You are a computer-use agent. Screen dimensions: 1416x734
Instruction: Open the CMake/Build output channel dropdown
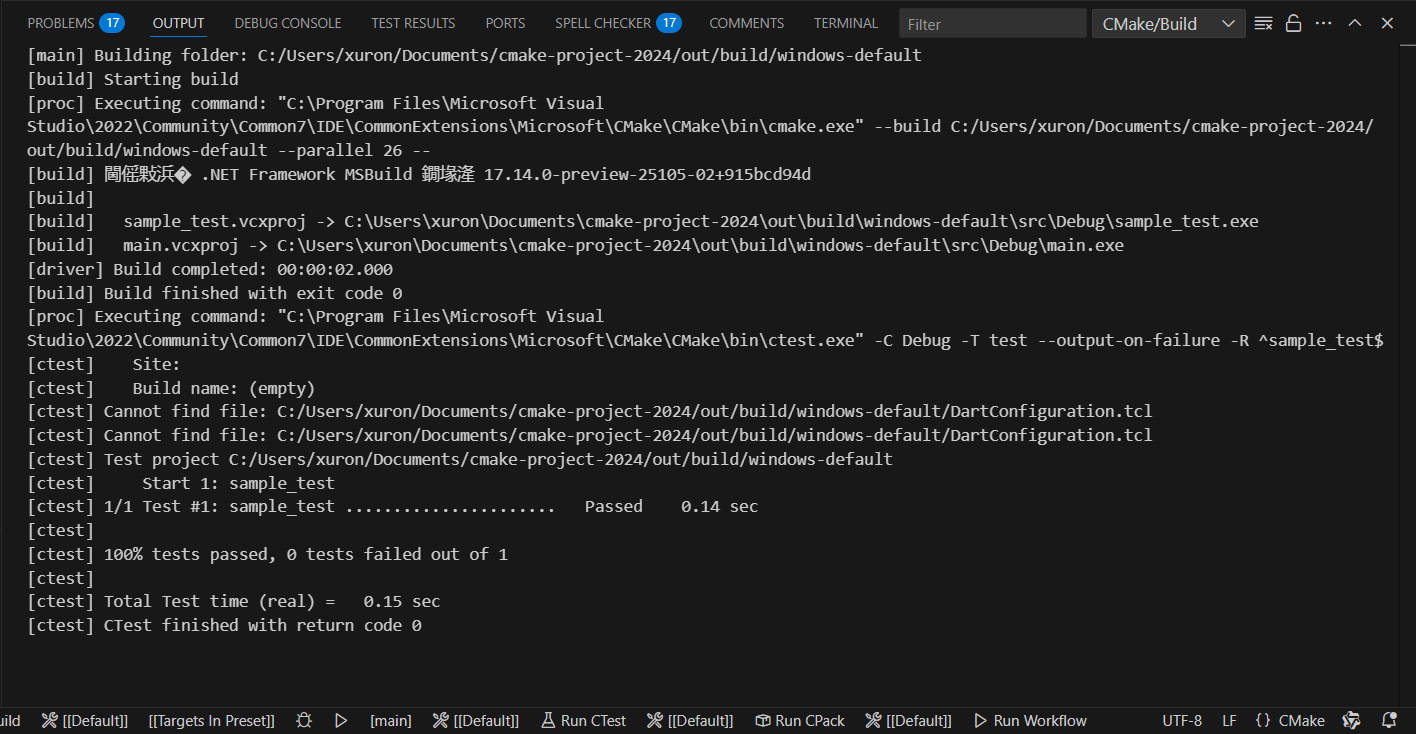(1168, 23)
